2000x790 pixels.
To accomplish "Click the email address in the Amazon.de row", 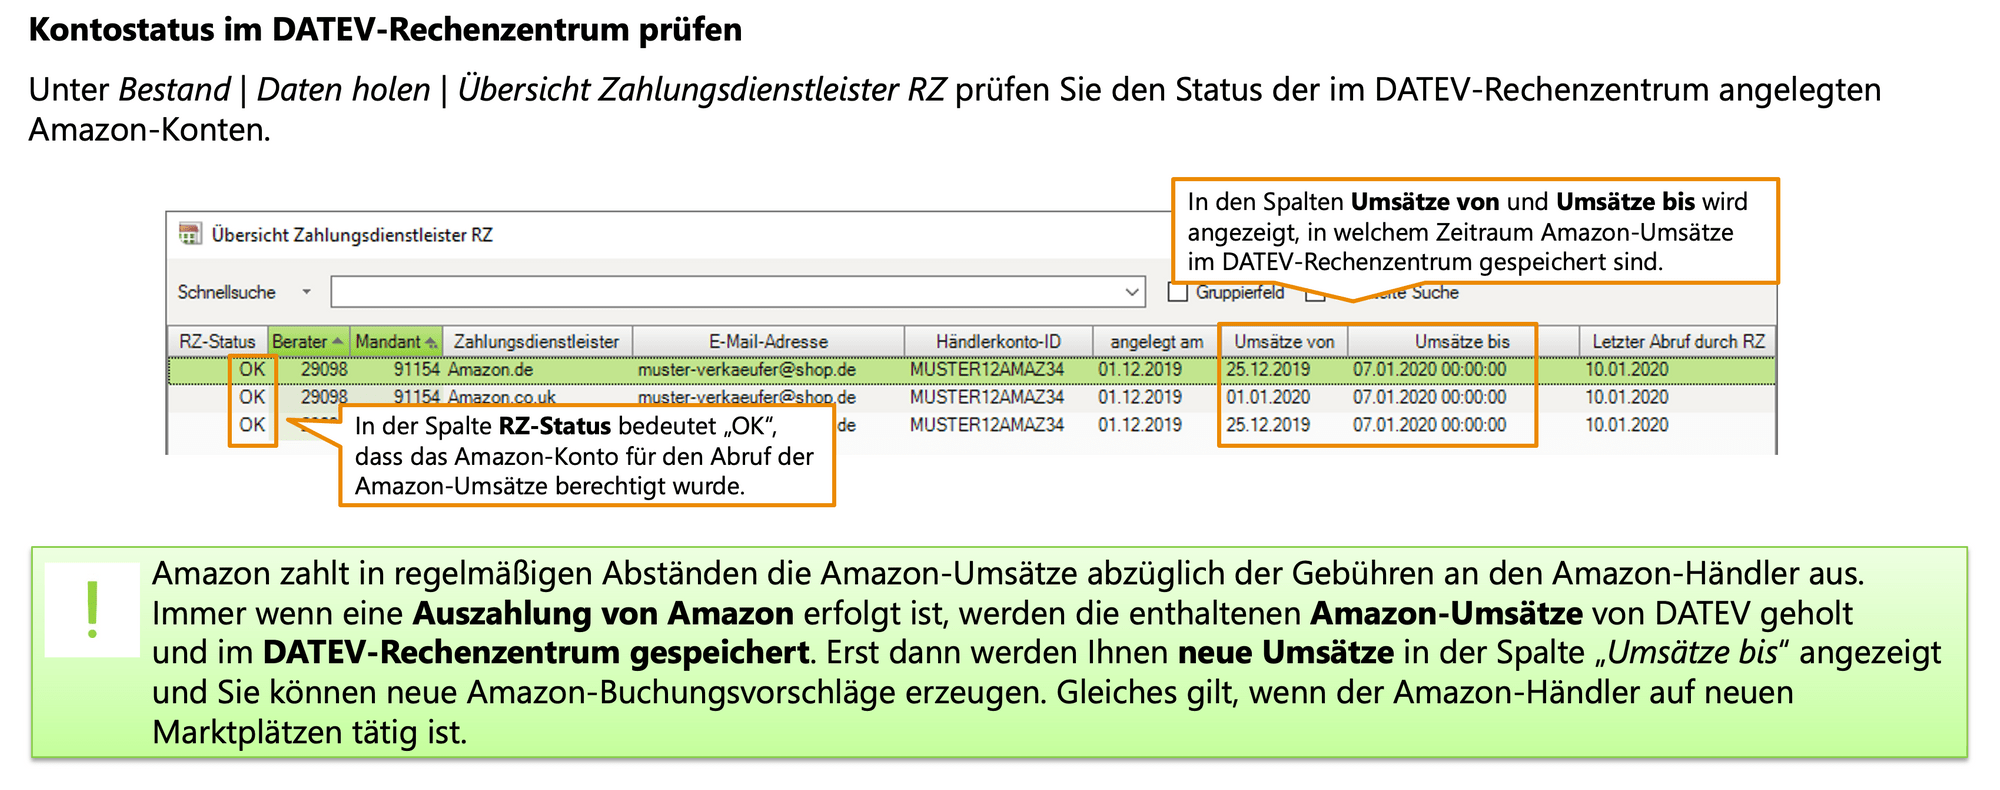I will point(747,370).
